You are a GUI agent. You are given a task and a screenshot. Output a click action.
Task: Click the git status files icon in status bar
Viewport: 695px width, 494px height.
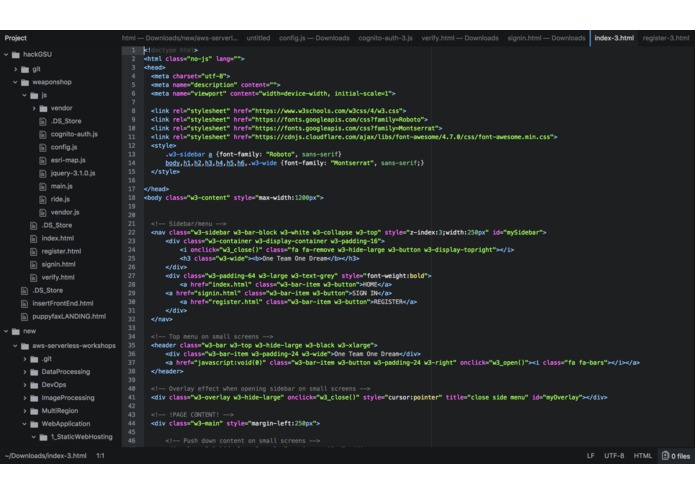[x=665, y=455]
